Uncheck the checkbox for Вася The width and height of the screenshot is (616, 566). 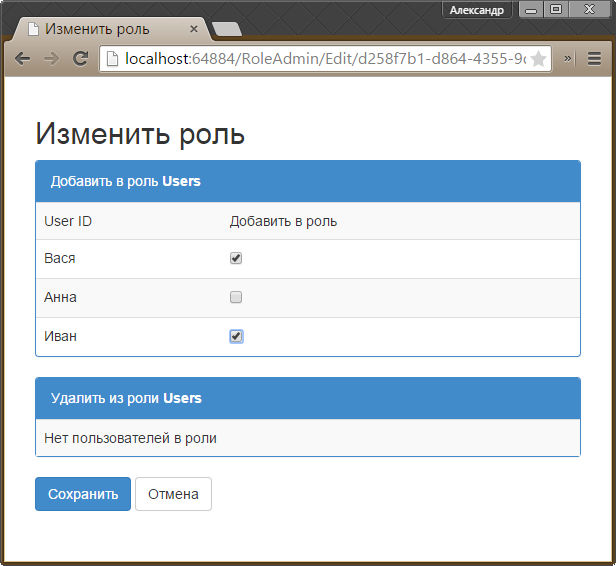(x=236, y=258)
